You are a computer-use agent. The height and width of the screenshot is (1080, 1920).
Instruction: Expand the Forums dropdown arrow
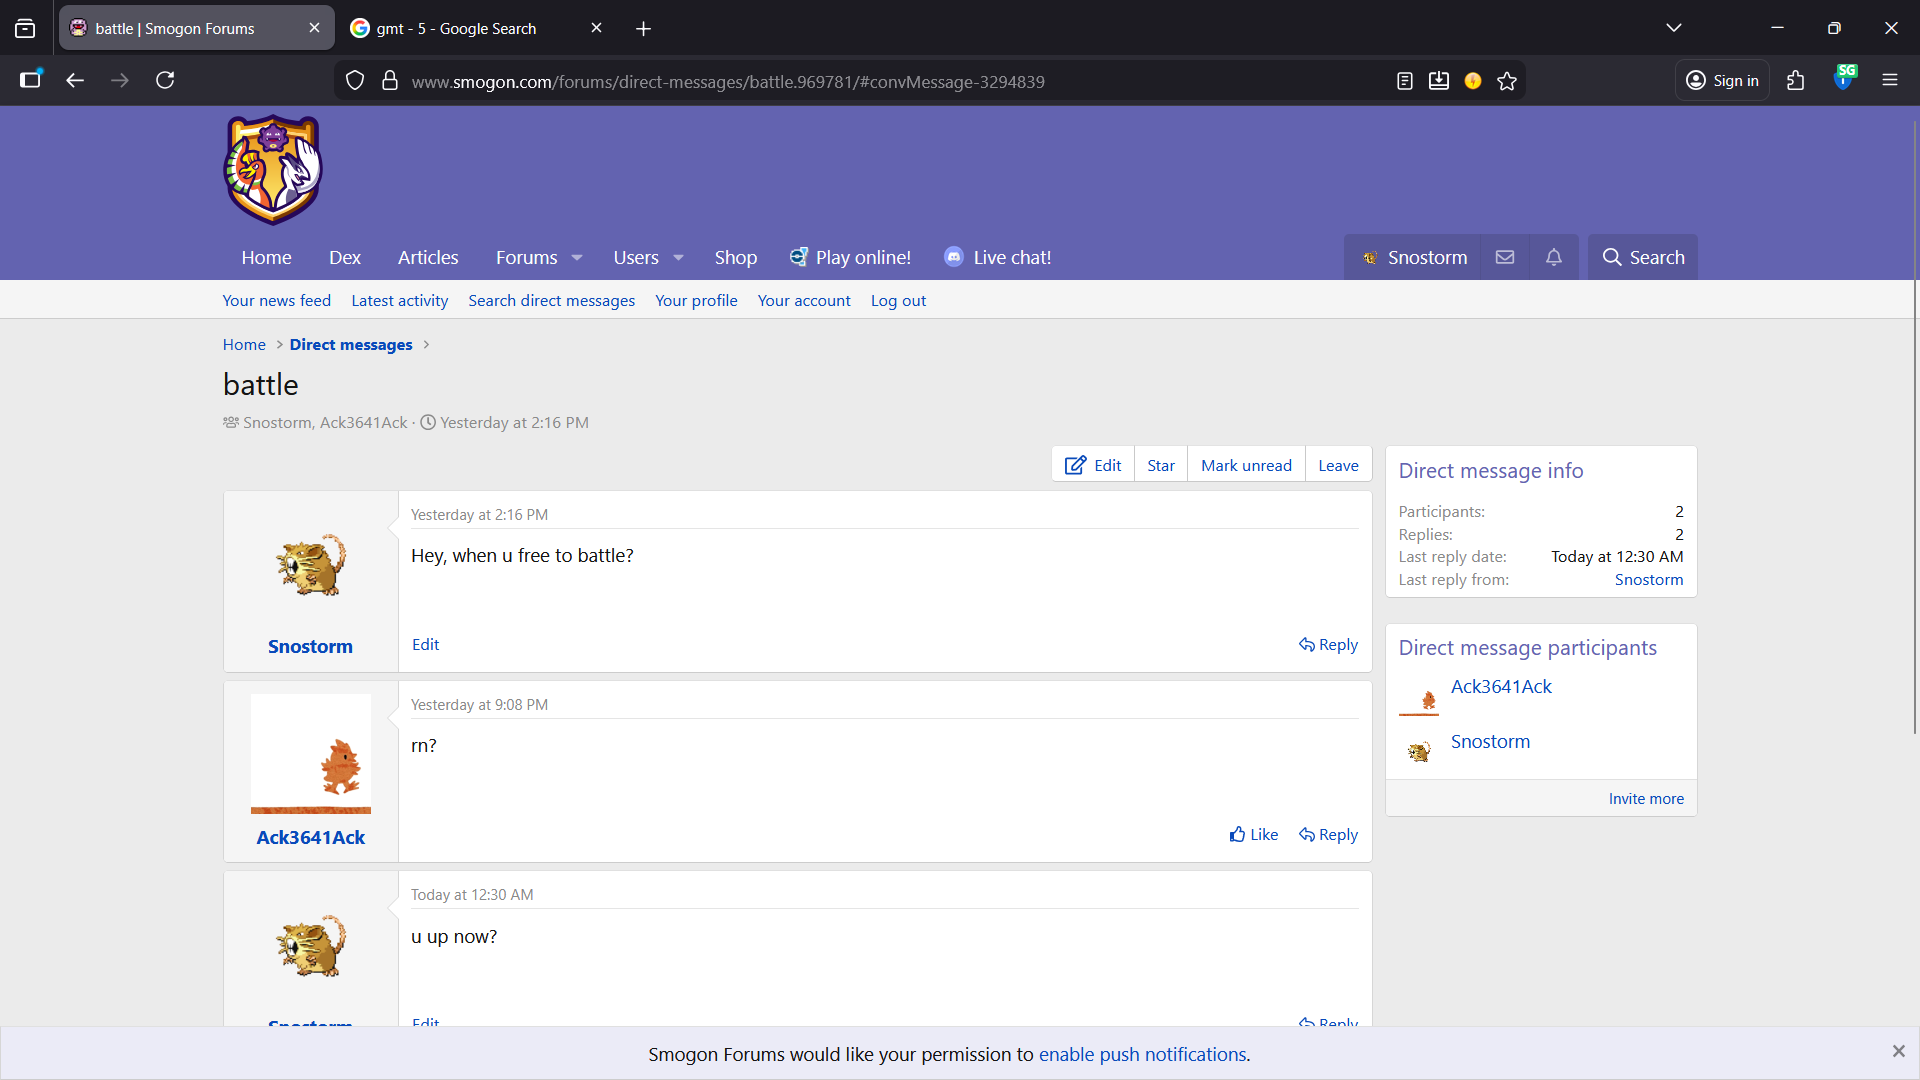(577, 258)
